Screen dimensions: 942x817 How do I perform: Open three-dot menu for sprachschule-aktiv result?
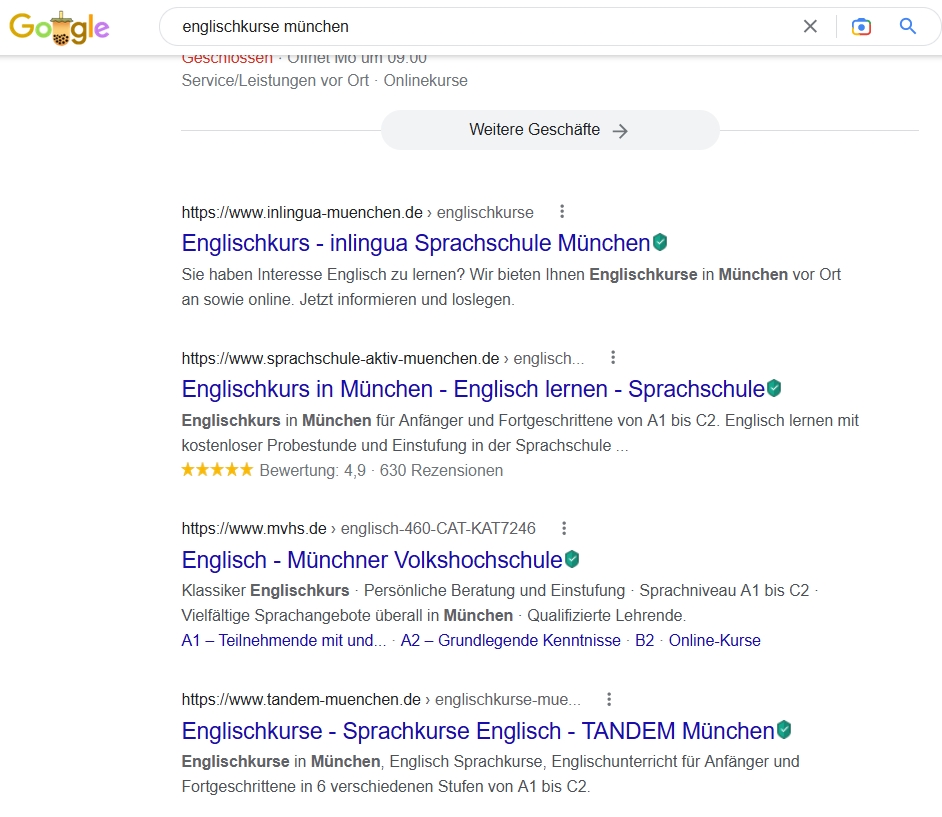click(613, 358)
